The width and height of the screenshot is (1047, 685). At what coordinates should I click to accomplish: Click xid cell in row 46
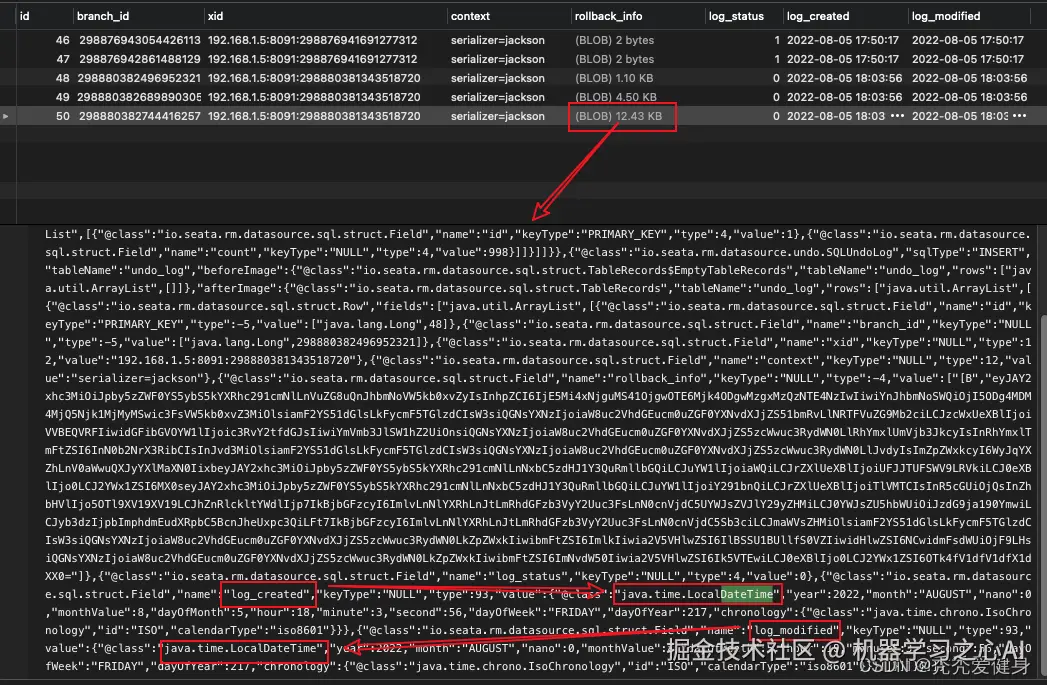pos(312,40)
